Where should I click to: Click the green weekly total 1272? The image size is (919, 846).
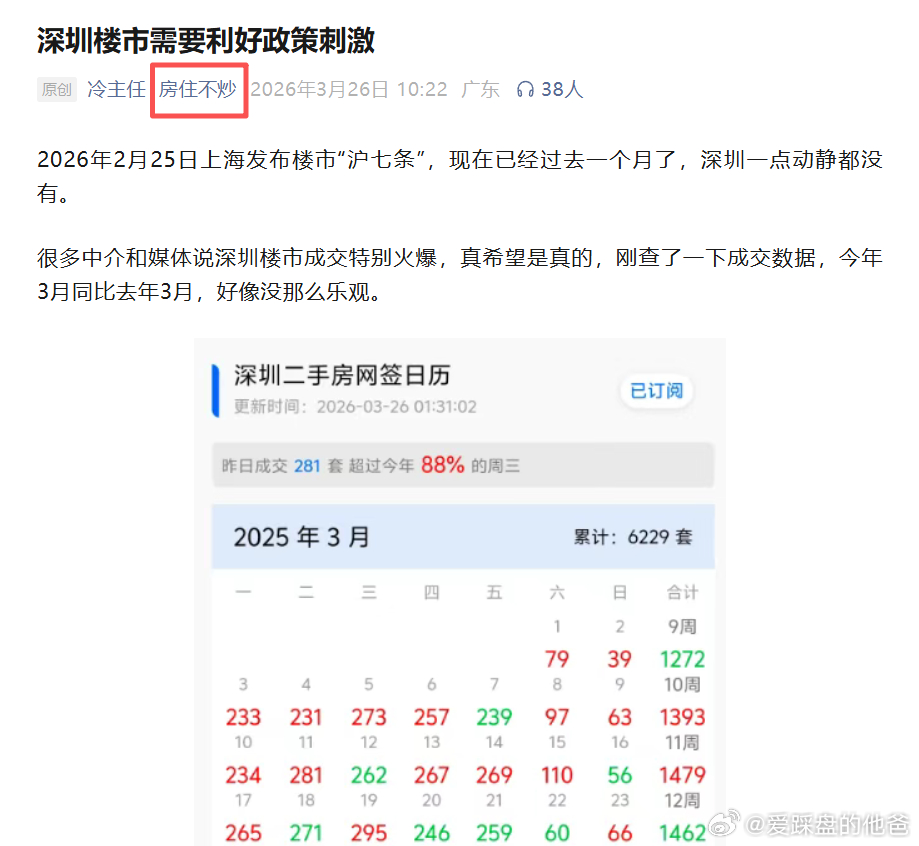(680, 659)
